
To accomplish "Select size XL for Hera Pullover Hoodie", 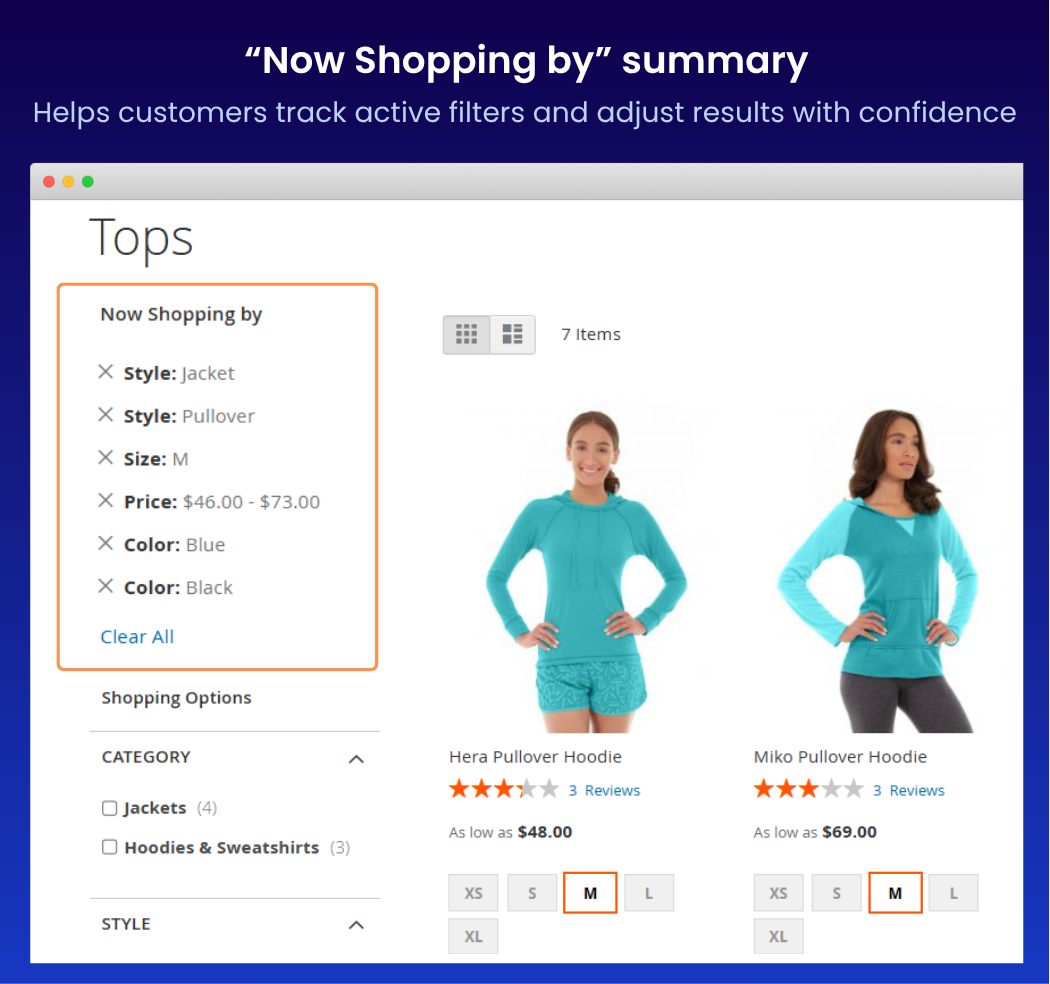I will 473,936.
